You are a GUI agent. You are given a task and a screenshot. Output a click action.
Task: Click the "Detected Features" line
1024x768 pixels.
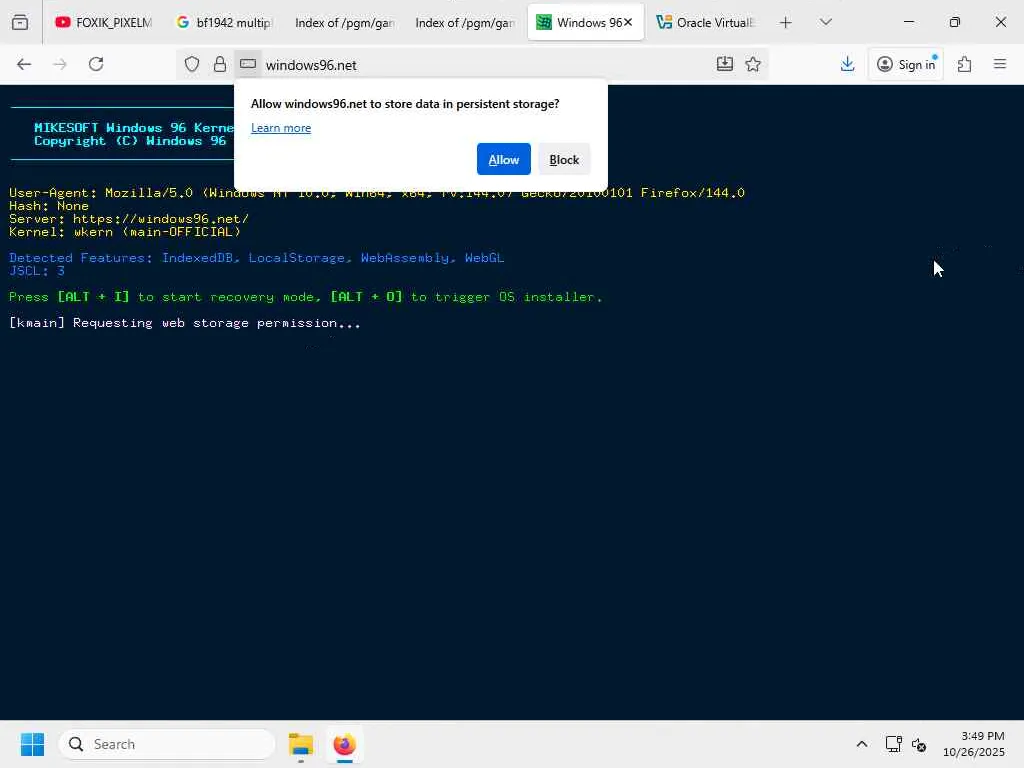(257, 258)
